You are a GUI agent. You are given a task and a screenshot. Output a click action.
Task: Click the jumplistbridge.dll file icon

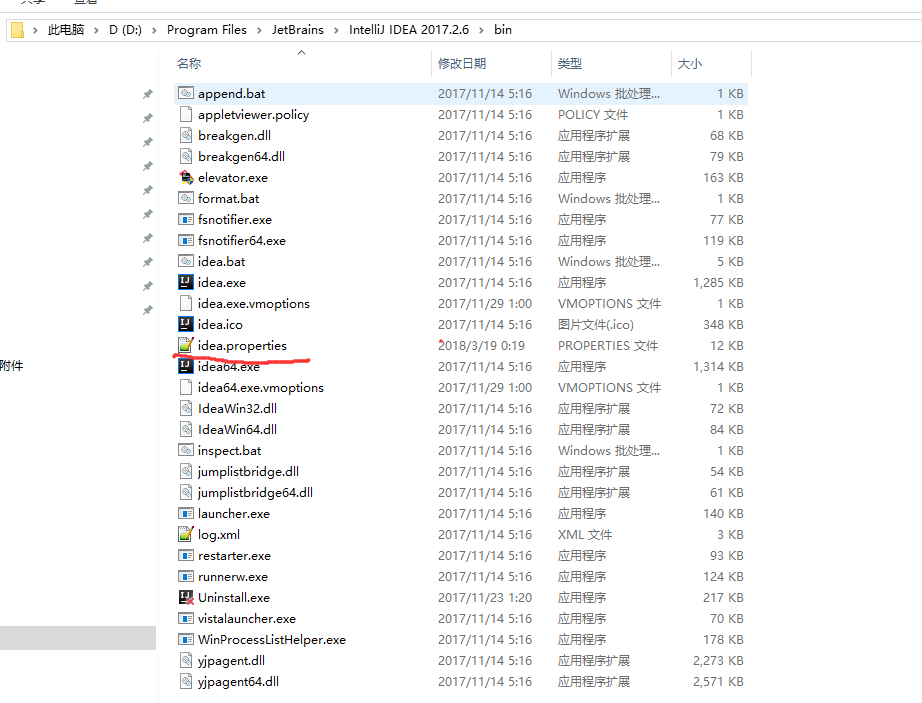(x=186, y=471)
